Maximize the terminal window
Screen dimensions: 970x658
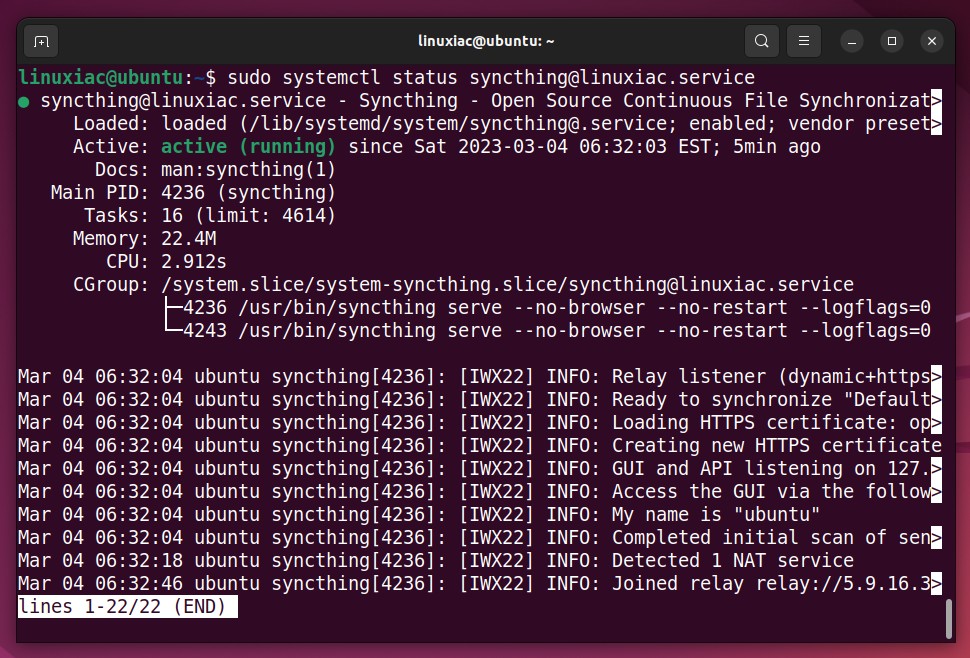click(891, 41)
